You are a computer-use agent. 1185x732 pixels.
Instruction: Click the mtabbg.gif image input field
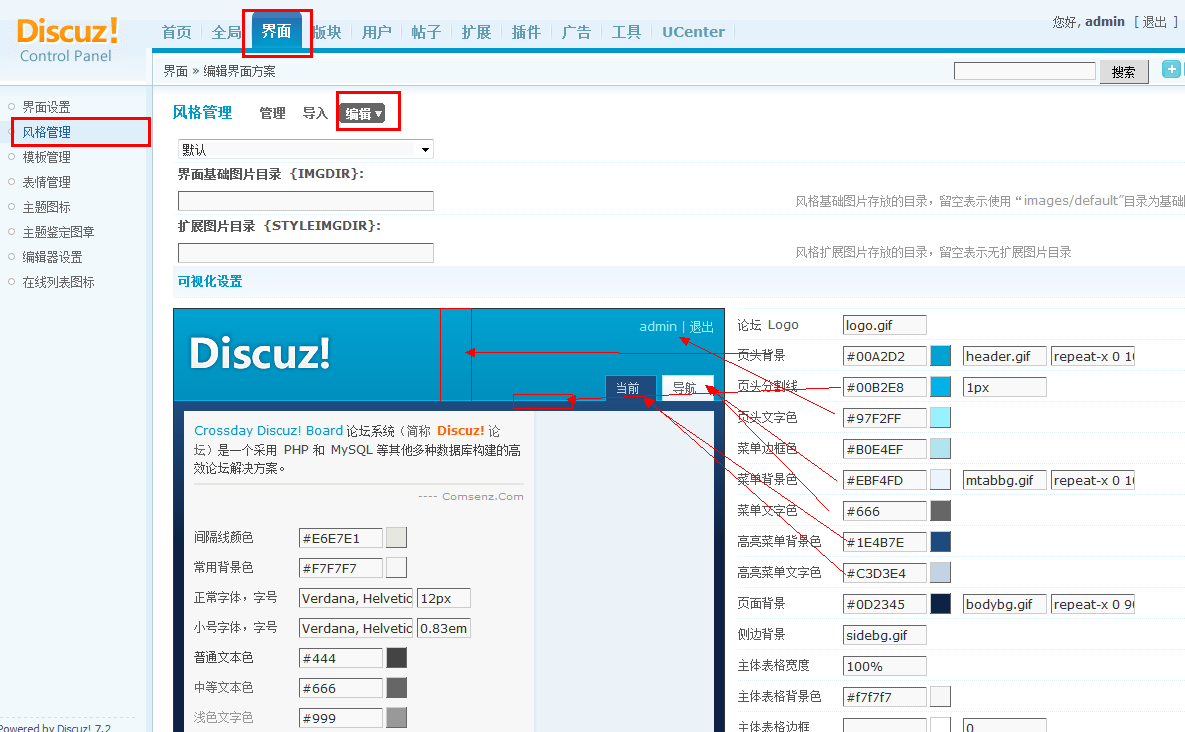pos(1004,480)
